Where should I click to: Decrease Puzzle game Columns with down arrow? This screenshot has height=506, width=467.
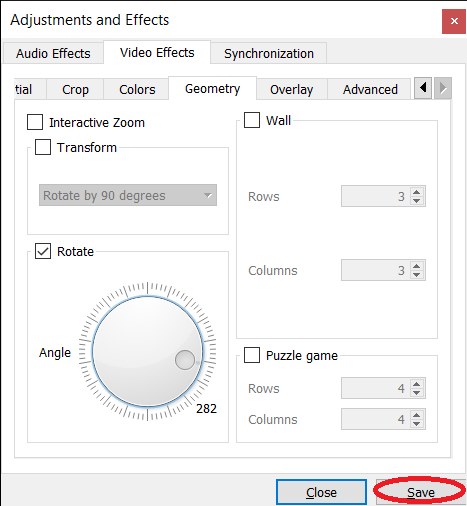(x=416, y=424)
